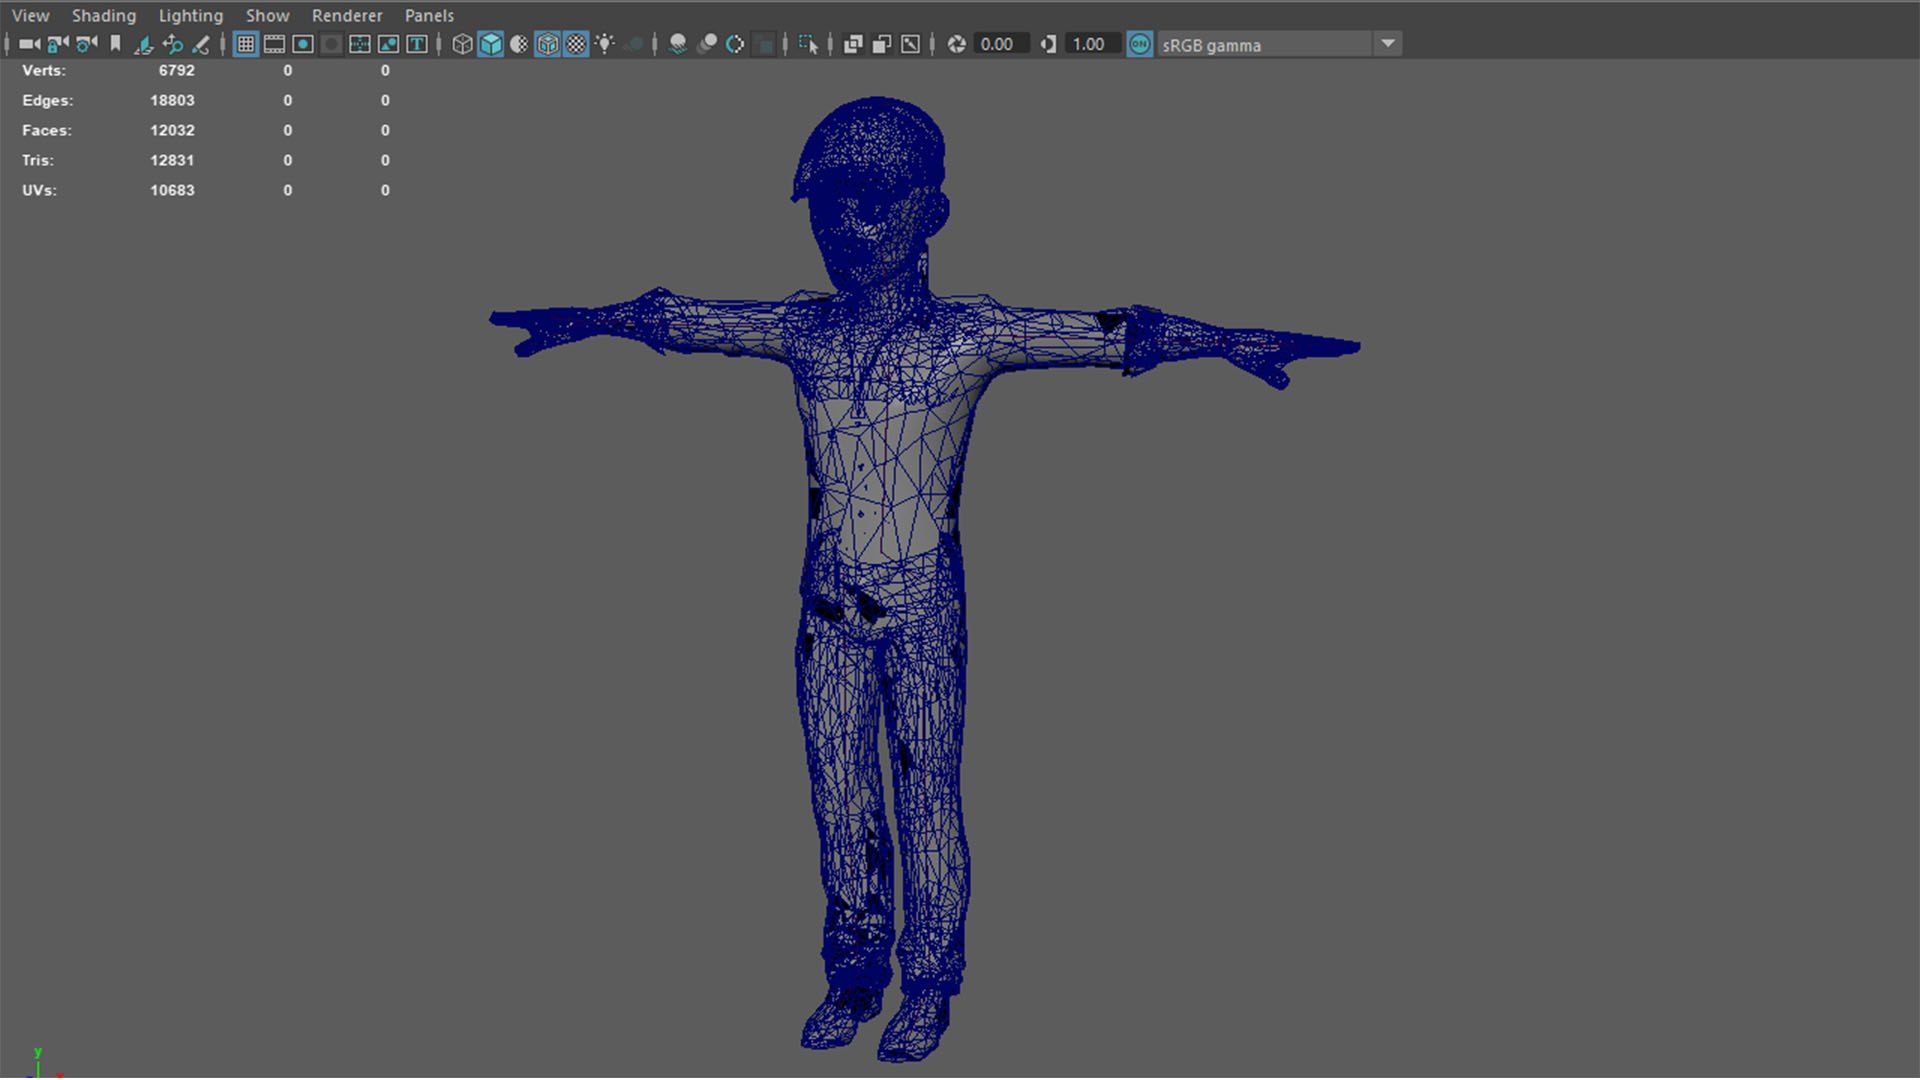
Task: Click the Exposure aperture icon
Action: (x=957, y=44)
